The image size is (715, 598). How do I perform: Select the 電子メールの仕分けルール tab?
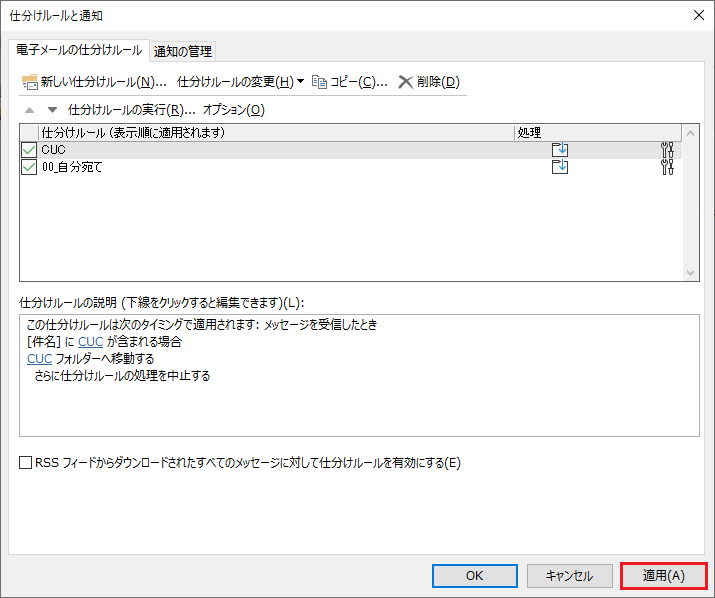(x=78, y=50)
